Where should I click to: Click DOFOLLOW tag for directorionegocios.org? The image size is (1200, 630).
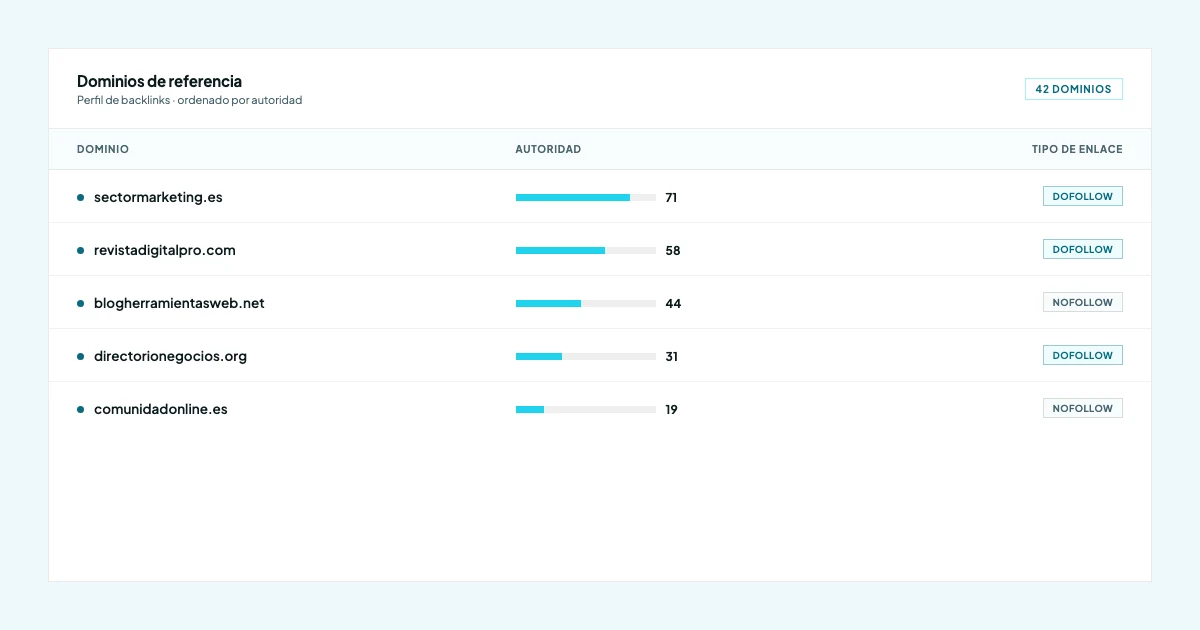tap(1082, 355)
